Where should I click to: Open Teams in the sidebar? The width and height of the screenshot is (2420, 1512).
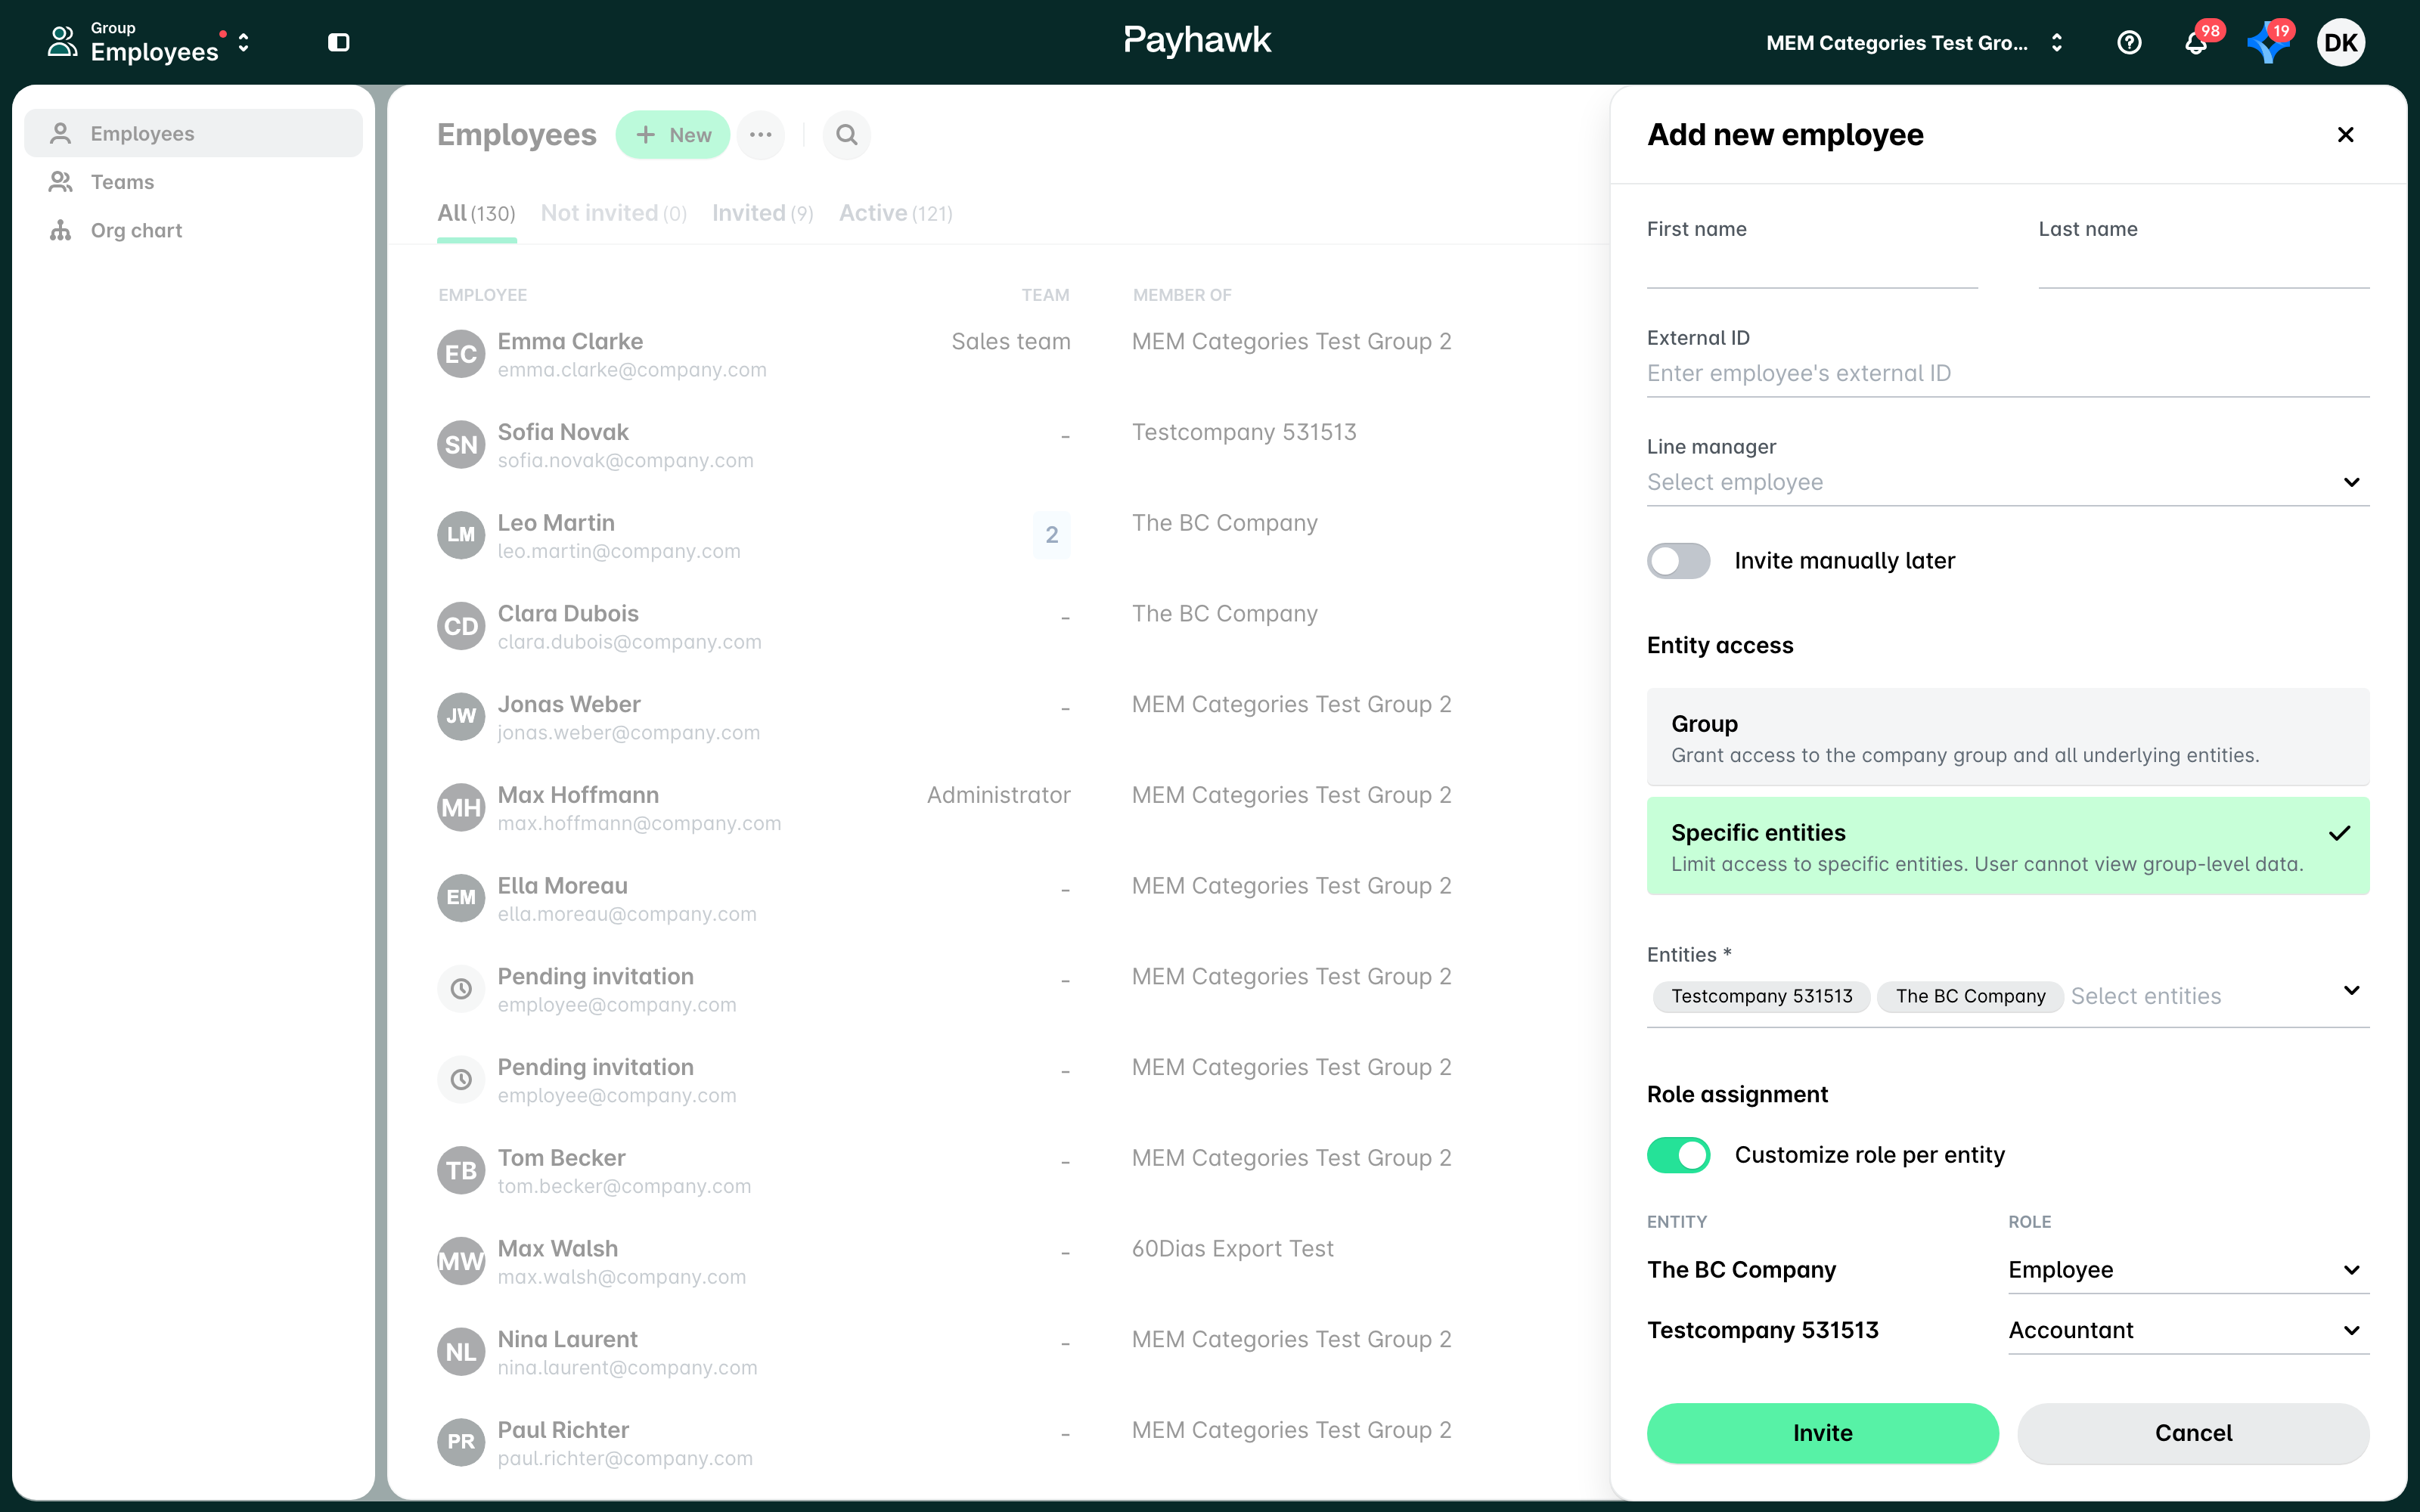tap(193, 181)
